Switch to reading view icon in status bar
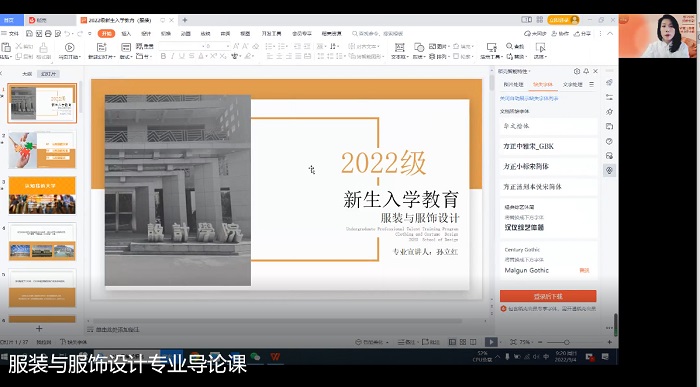Viewport: 700px width, 387px height. tap(473, 342)
